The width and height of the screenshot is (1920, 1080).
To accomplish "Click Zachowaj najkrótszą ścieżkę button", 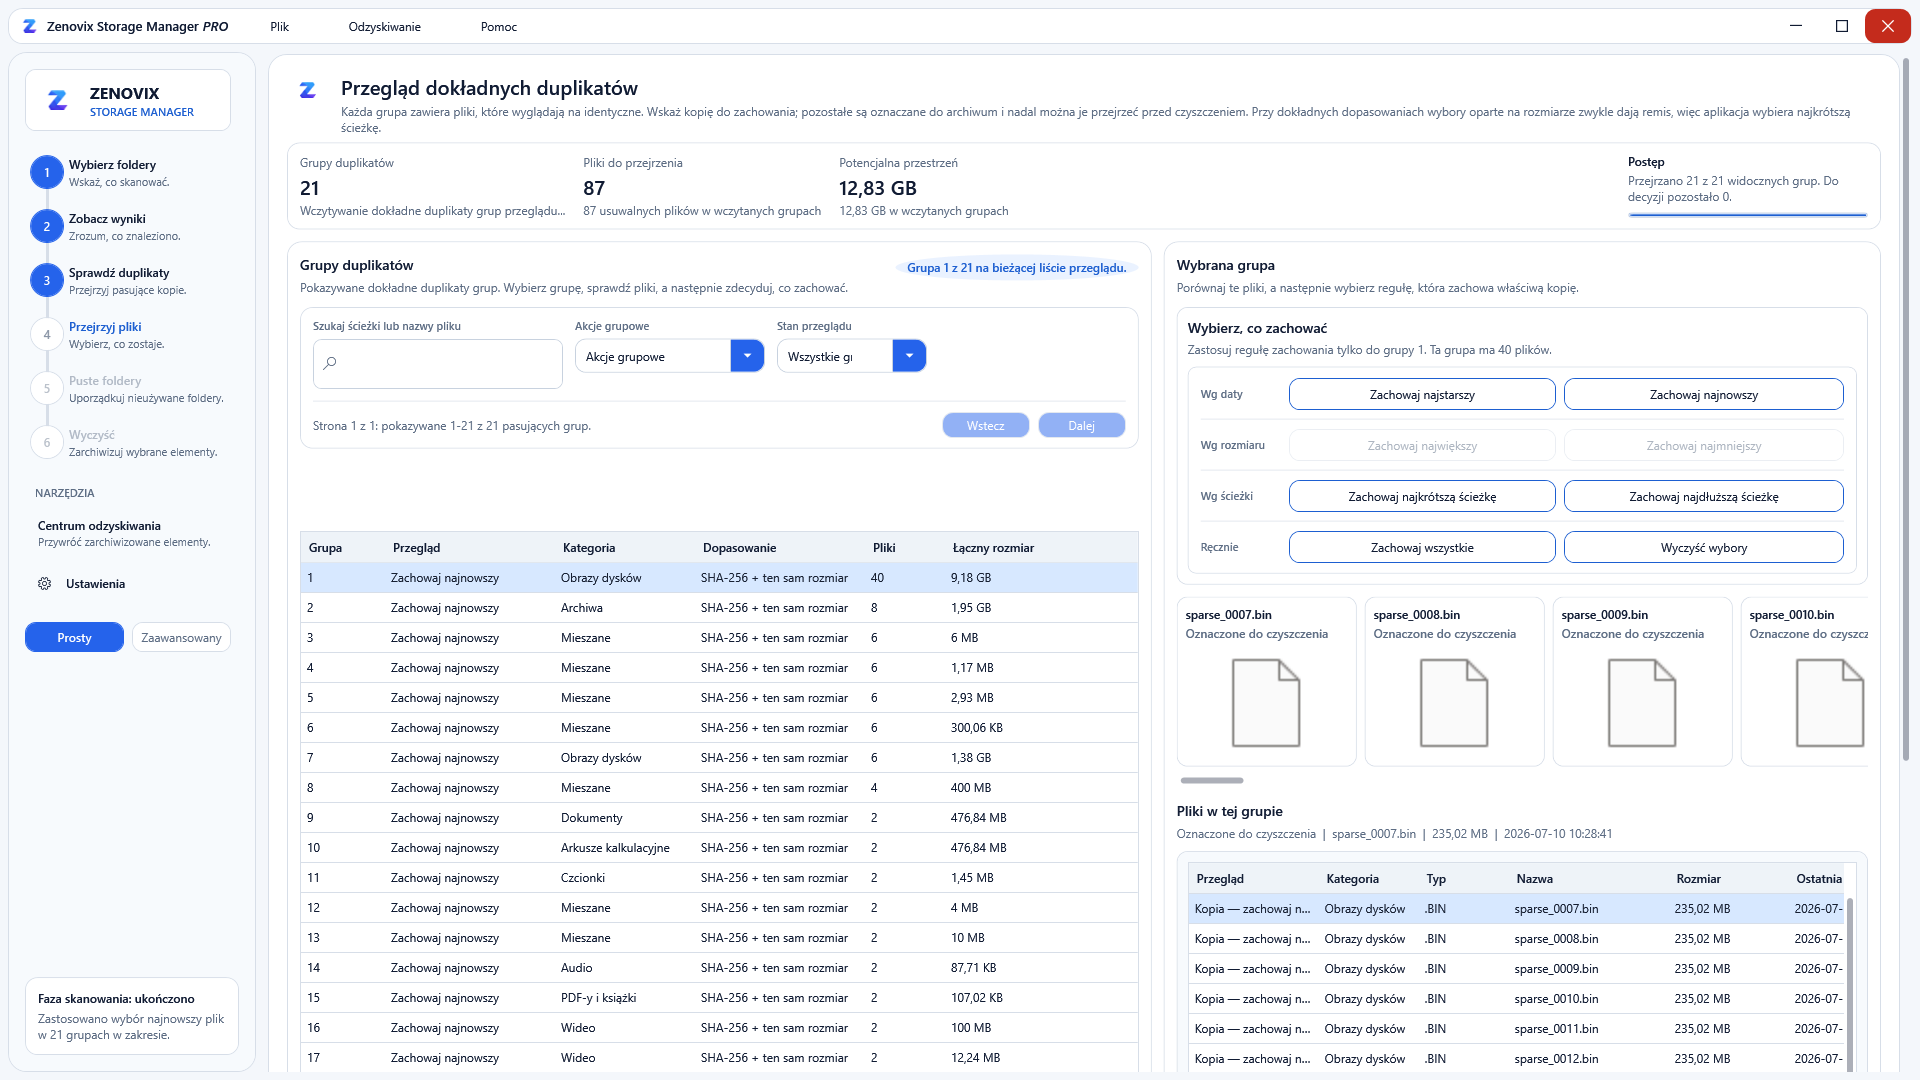I will coord(1422,497).
